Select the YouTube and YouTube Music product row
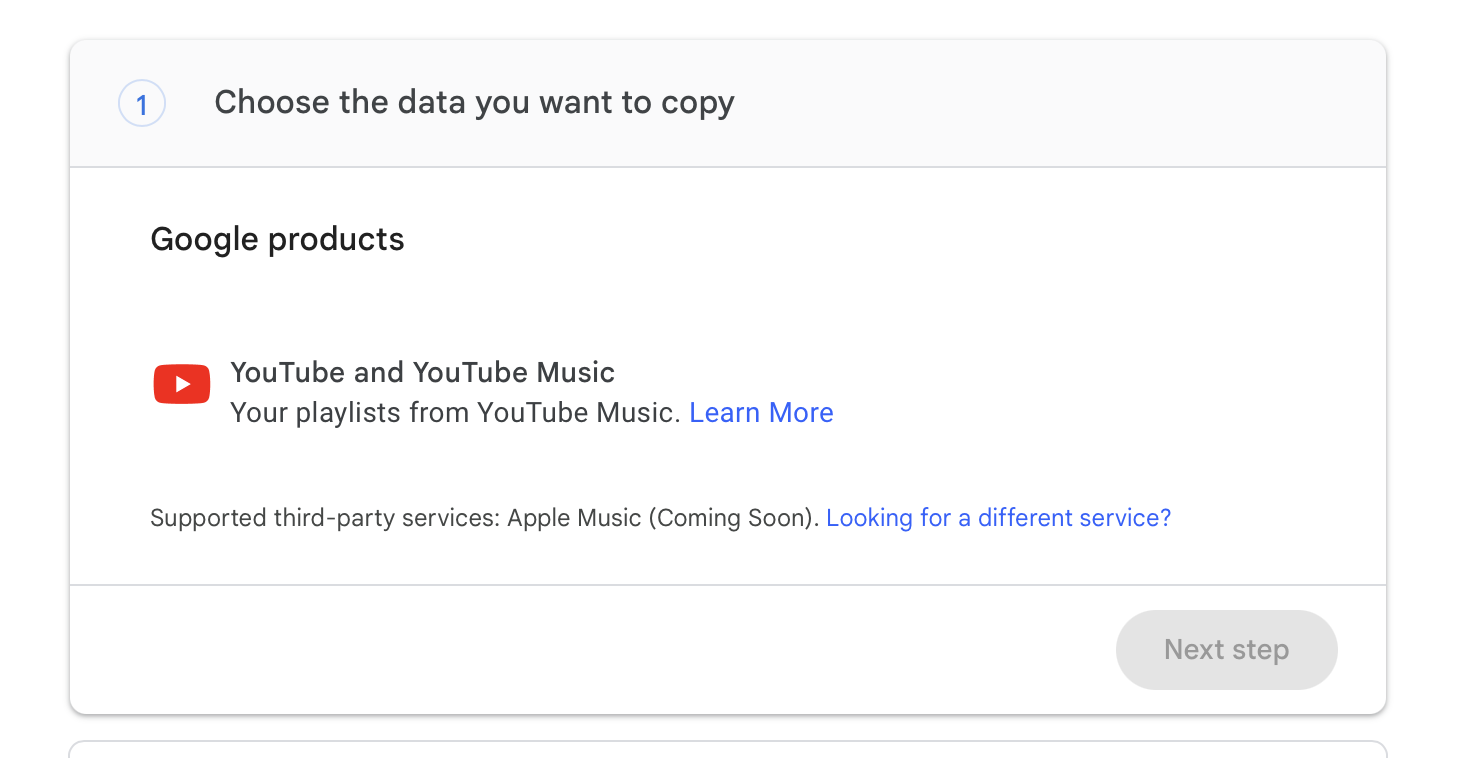 point(728,392)
